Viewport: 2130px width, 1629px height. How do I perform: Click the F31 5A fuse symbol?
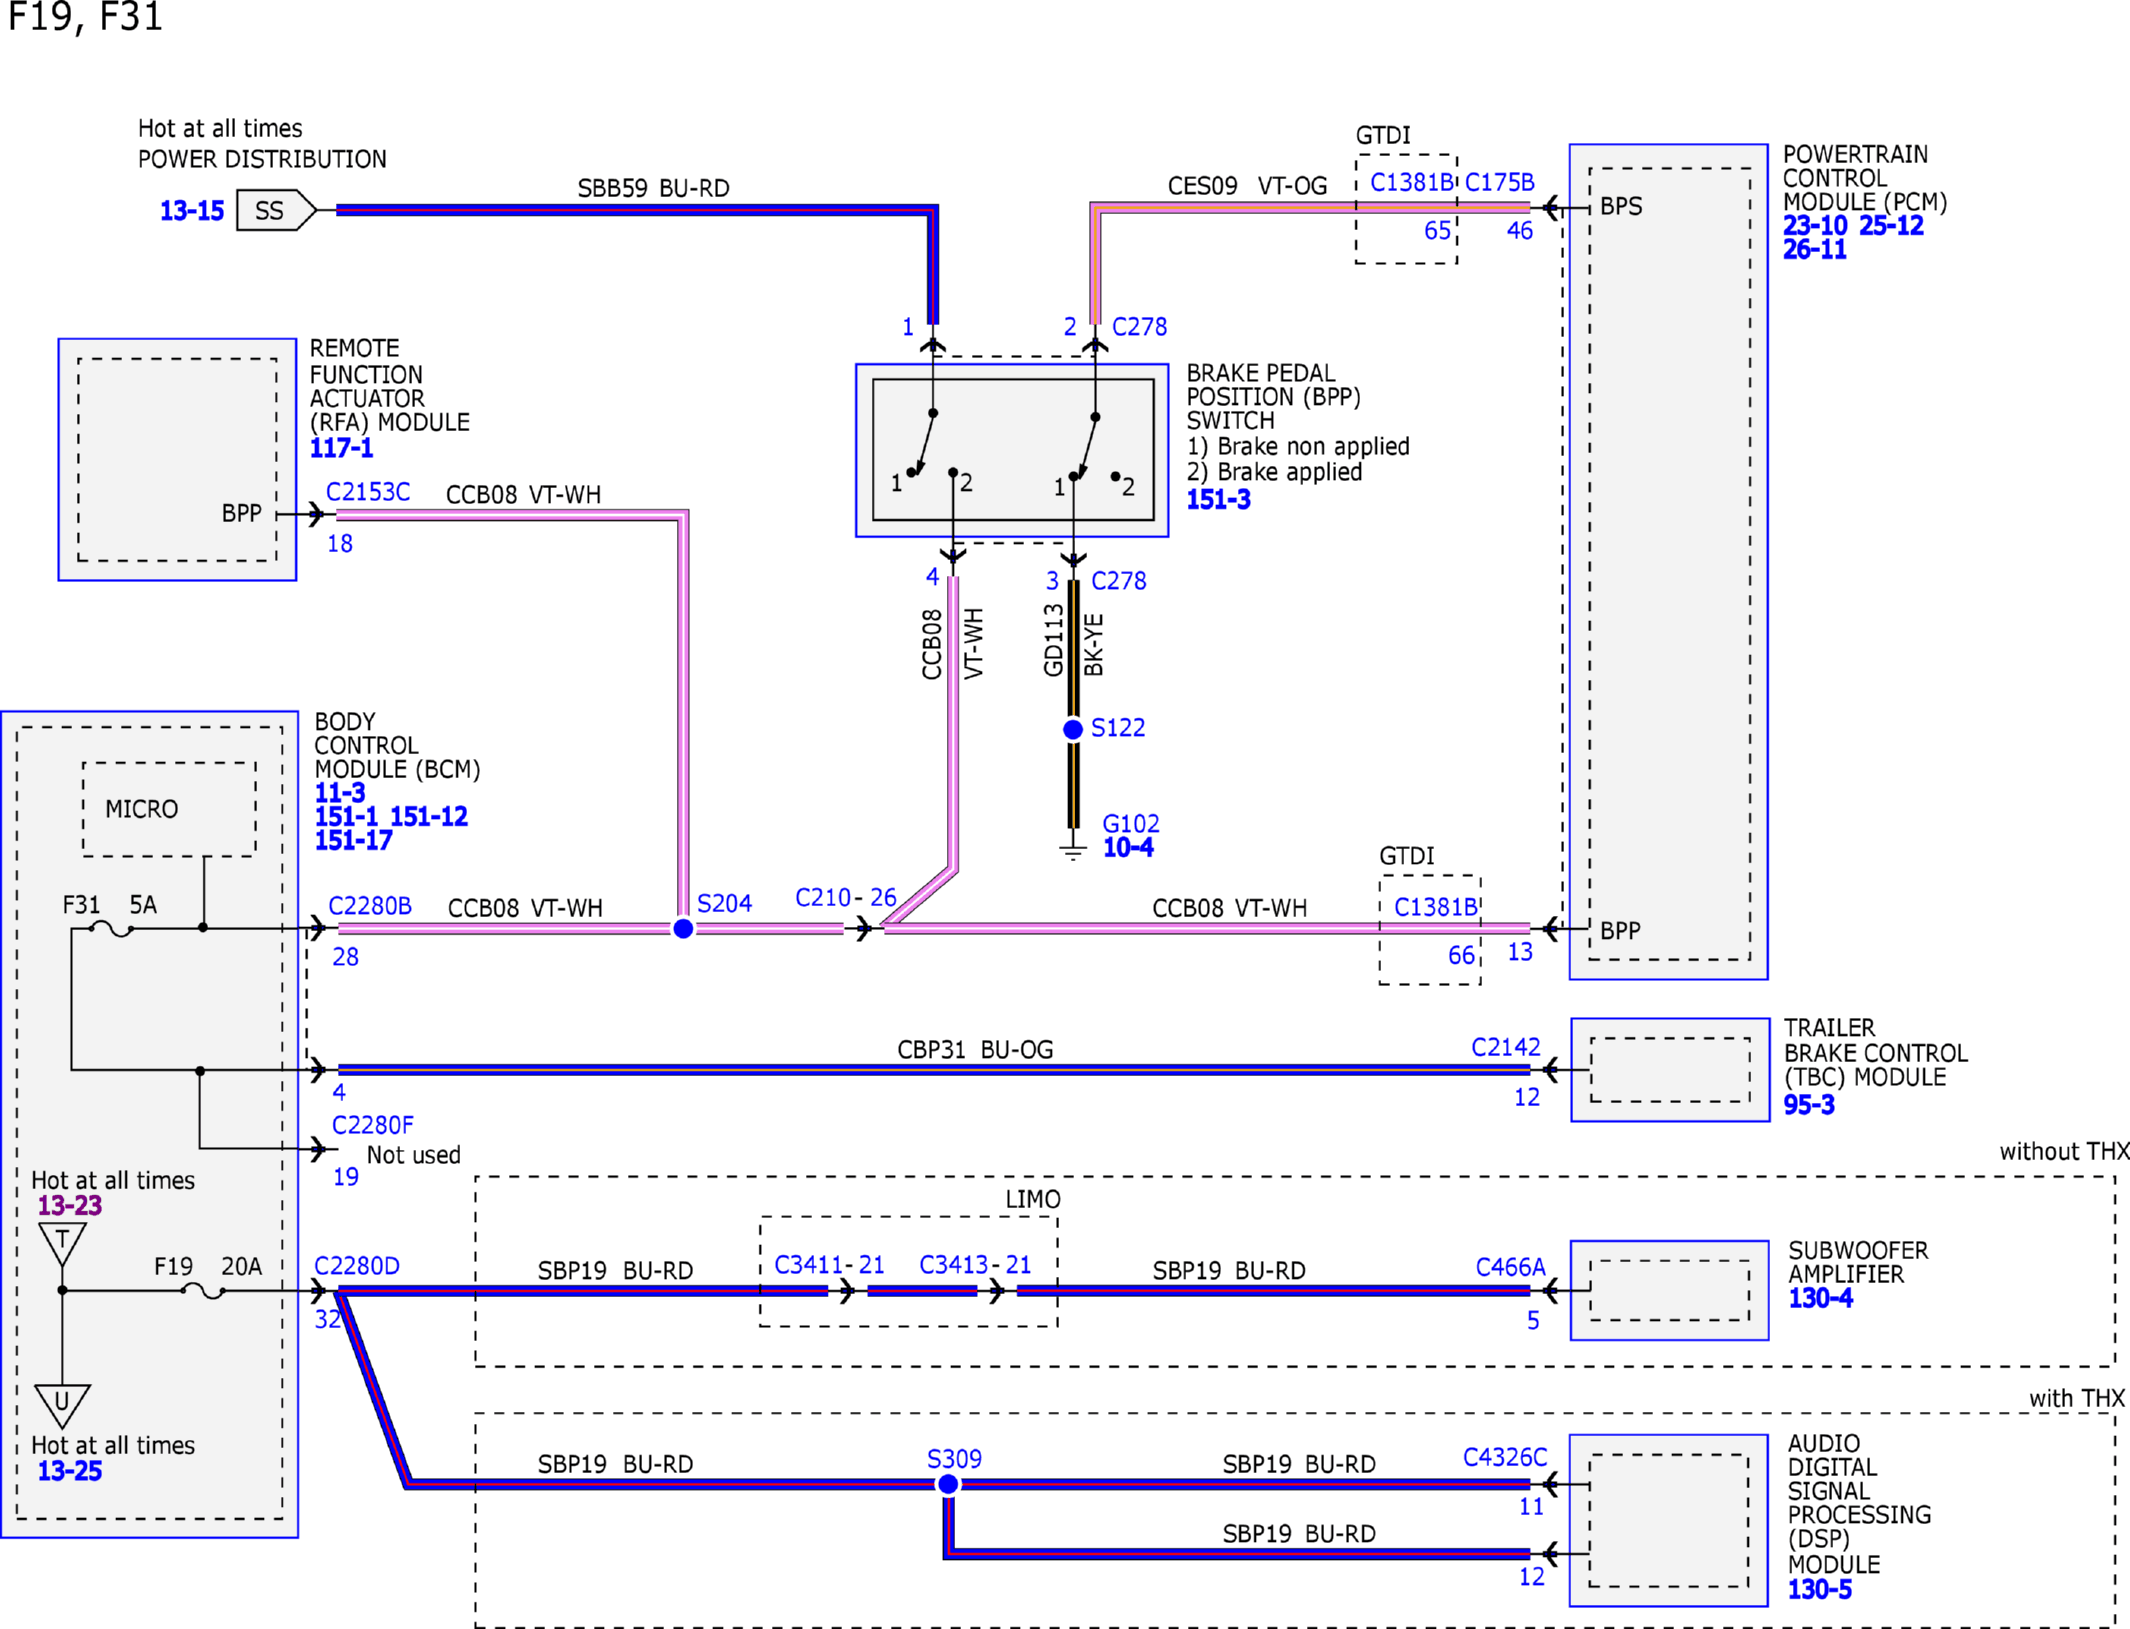(x=110, y=929)
